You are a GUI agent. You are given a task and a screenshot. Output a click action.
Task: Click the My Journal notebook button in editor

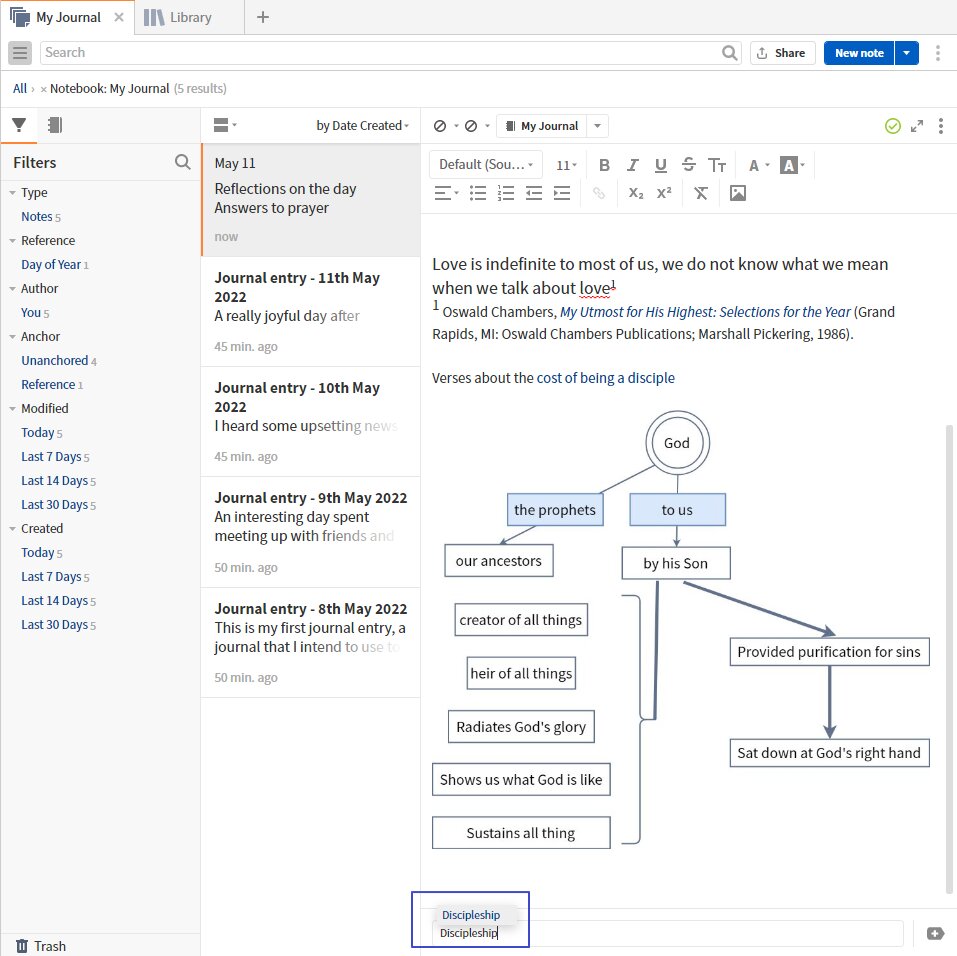[542, 126]
